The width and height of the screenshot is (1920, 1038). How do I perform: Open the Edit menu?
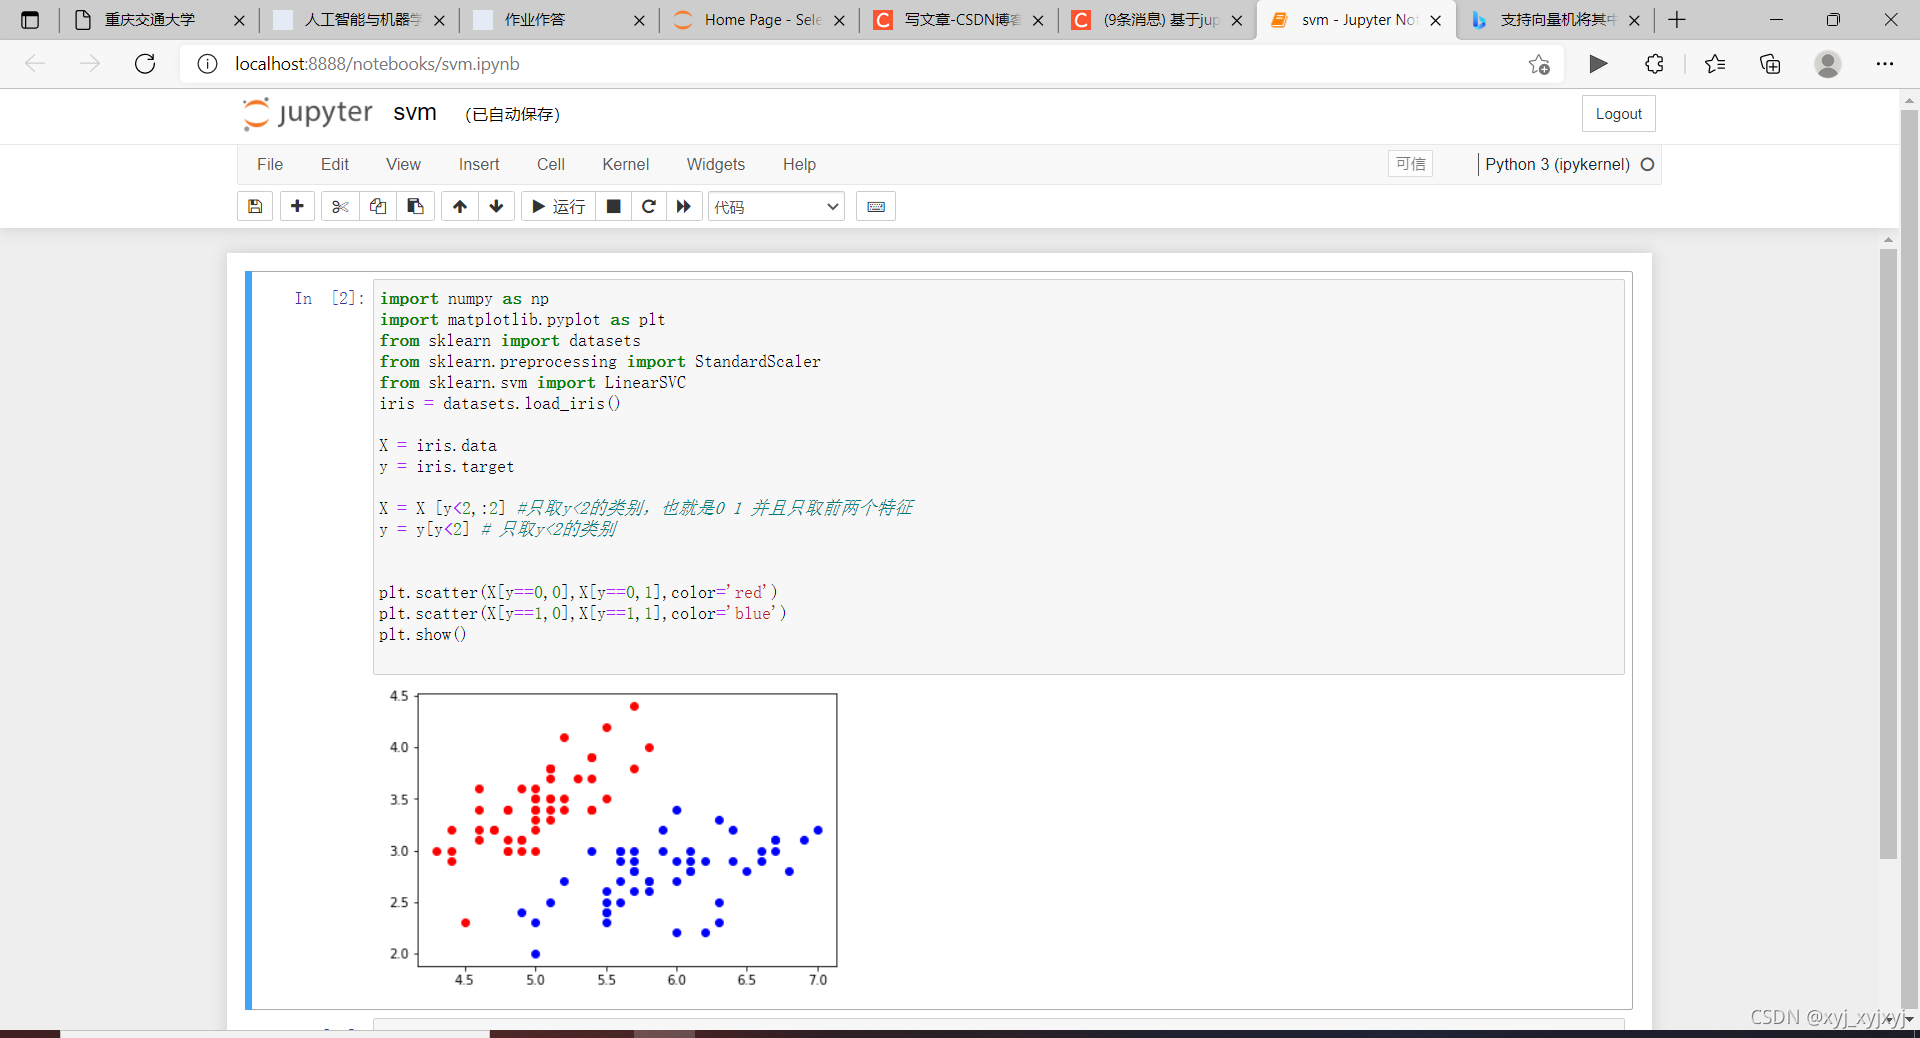tap(335, 164)
